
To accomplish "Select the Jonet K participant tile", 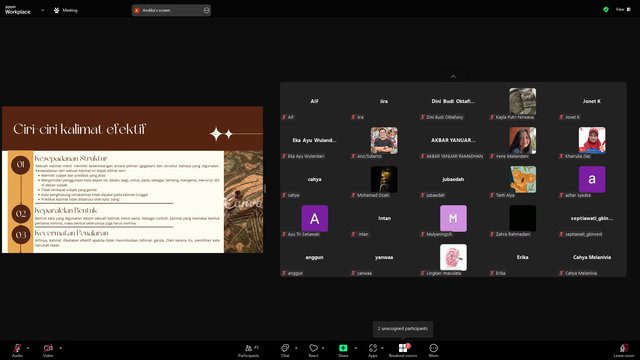I will [592, 102].
